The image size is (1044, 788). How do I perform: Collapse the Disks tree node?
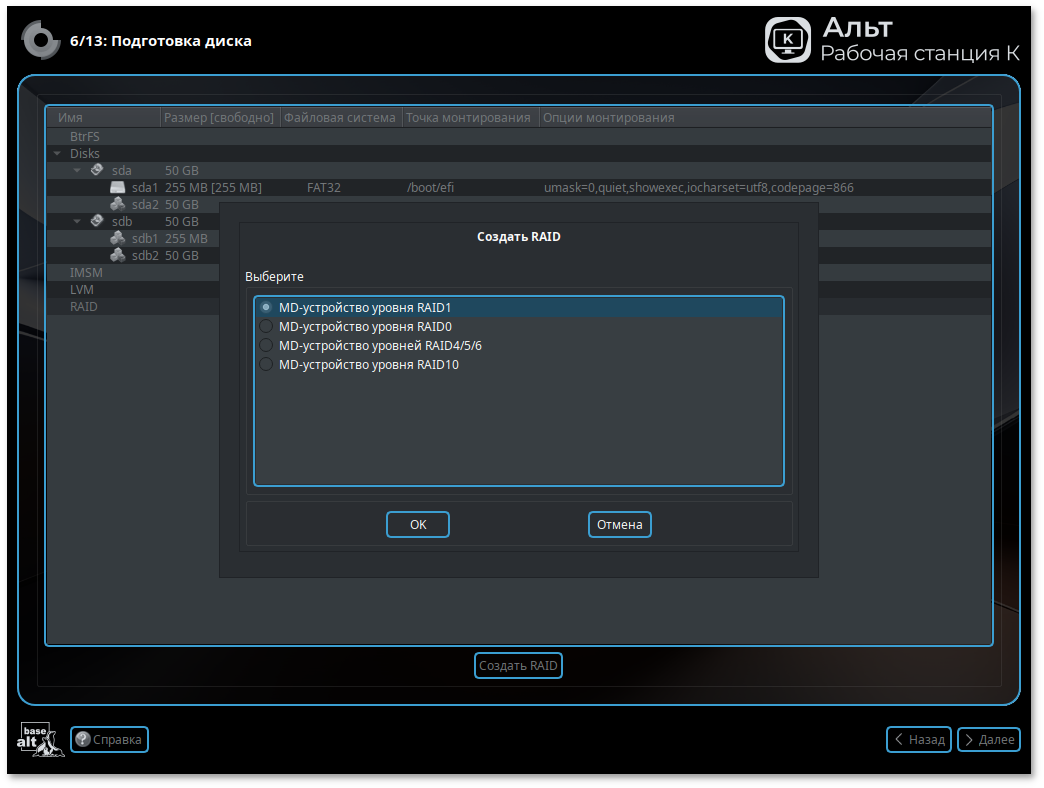point(57,154)
